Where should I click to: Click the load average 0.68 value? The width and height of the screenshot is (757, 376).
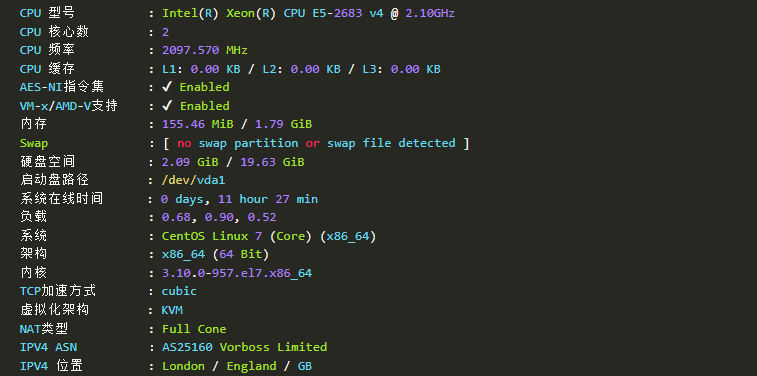[176, 218]
